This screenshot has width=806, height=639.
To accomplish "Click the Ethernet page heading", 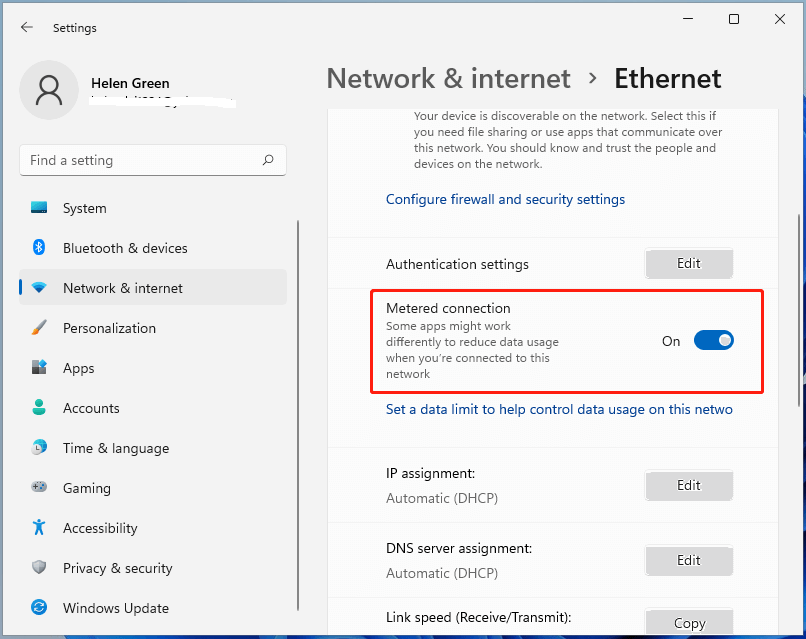I will pyautogui.click(x=668, y=79).
